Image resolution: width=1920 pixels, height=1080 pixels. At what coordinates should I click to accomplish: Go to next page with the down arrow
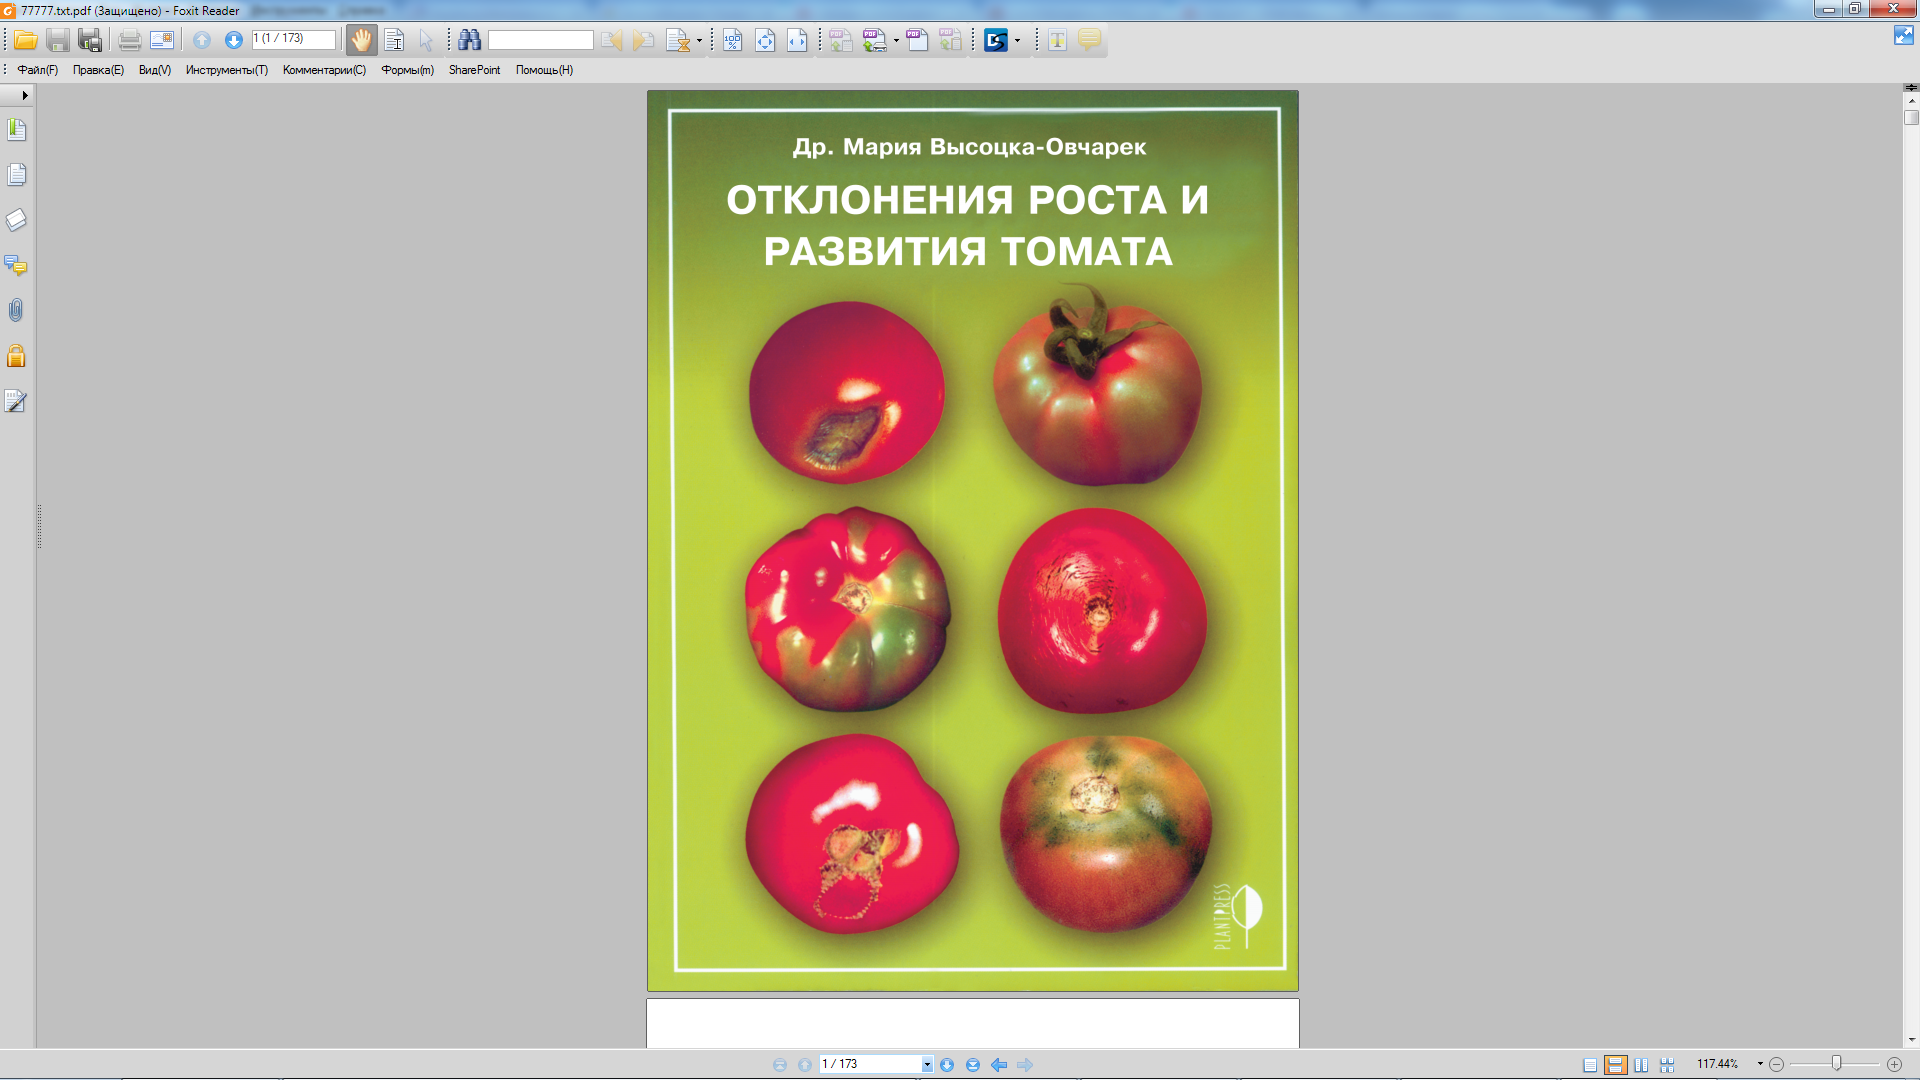(x=234, y=40)
